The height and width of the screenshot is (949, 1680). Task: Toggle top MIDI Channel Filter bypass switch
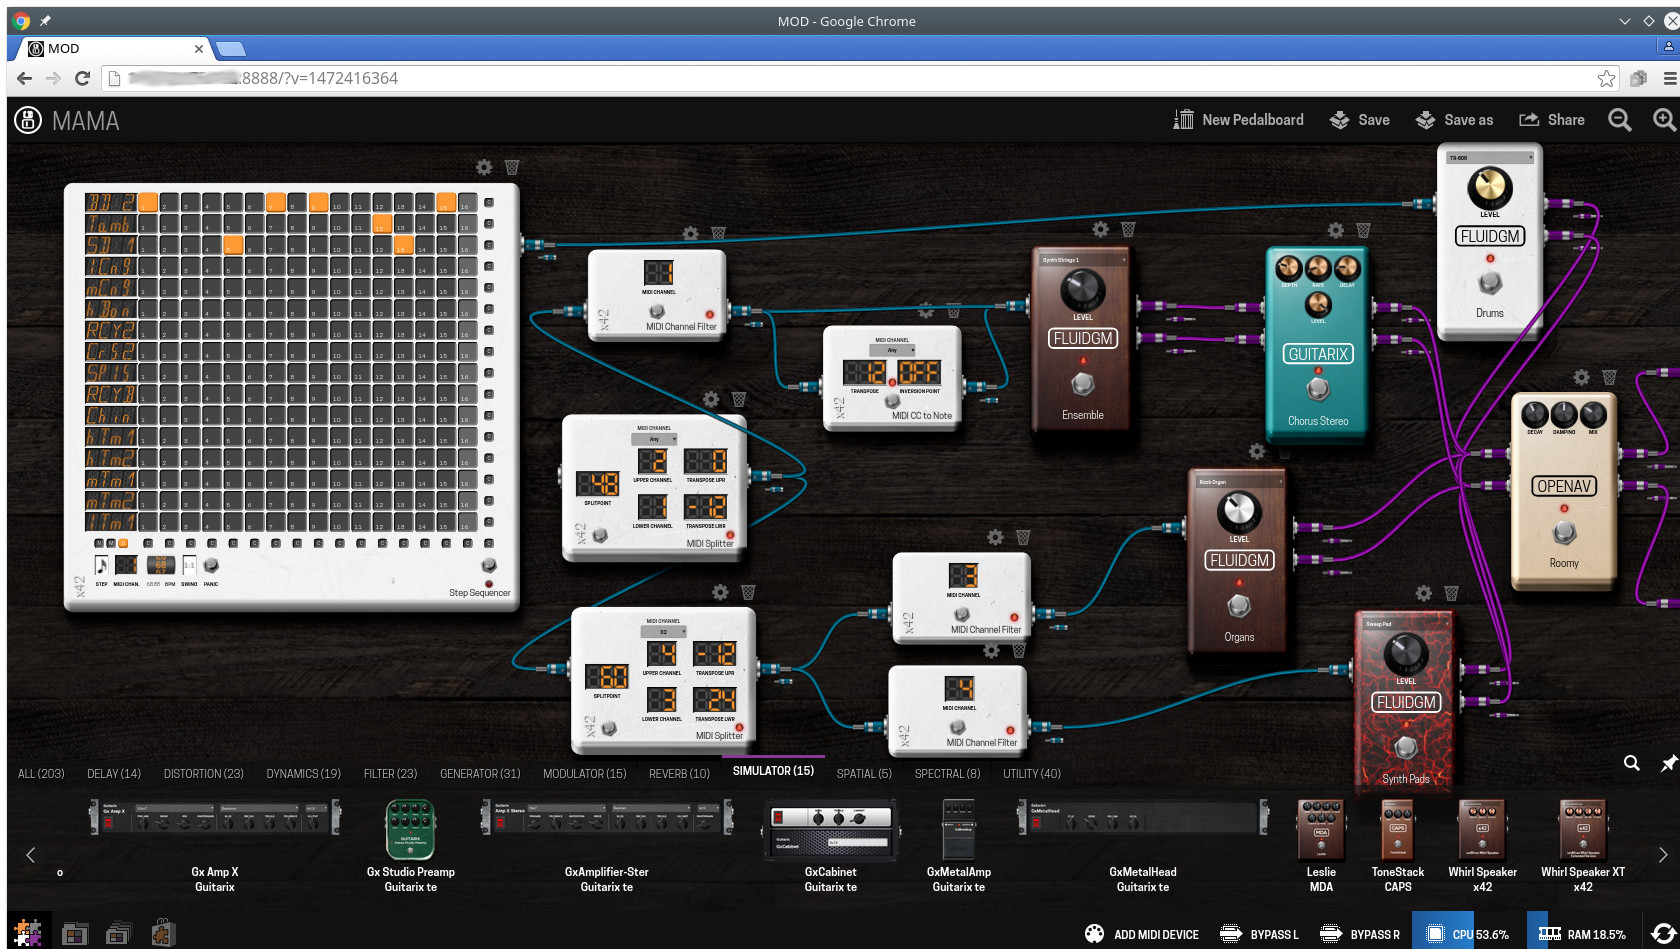point(657,311)
